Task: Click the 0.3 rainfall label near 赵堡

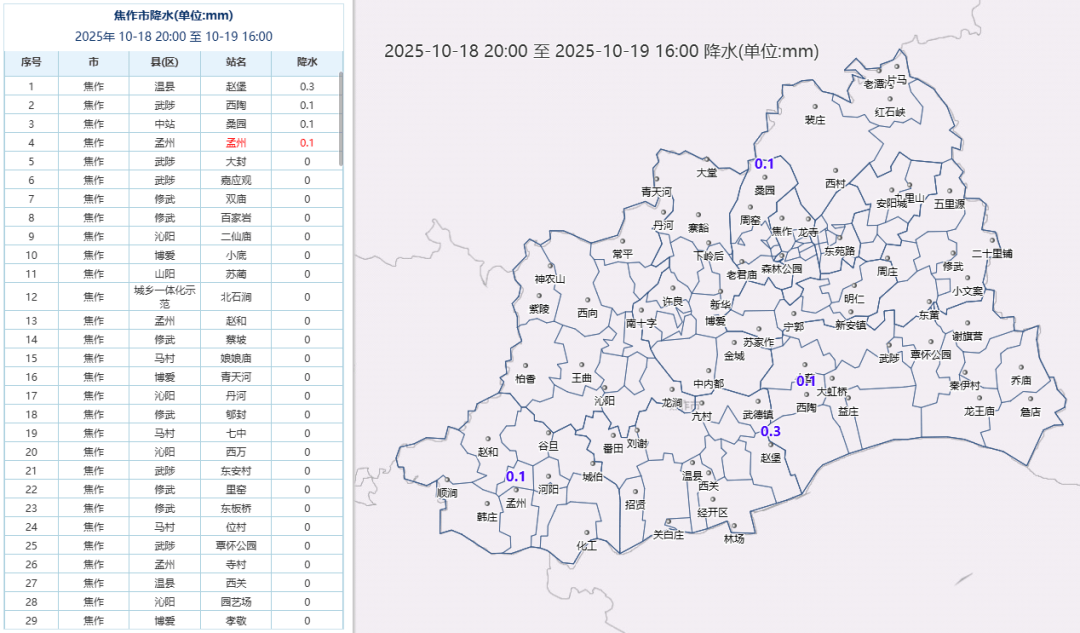Action: pos(771,431)
